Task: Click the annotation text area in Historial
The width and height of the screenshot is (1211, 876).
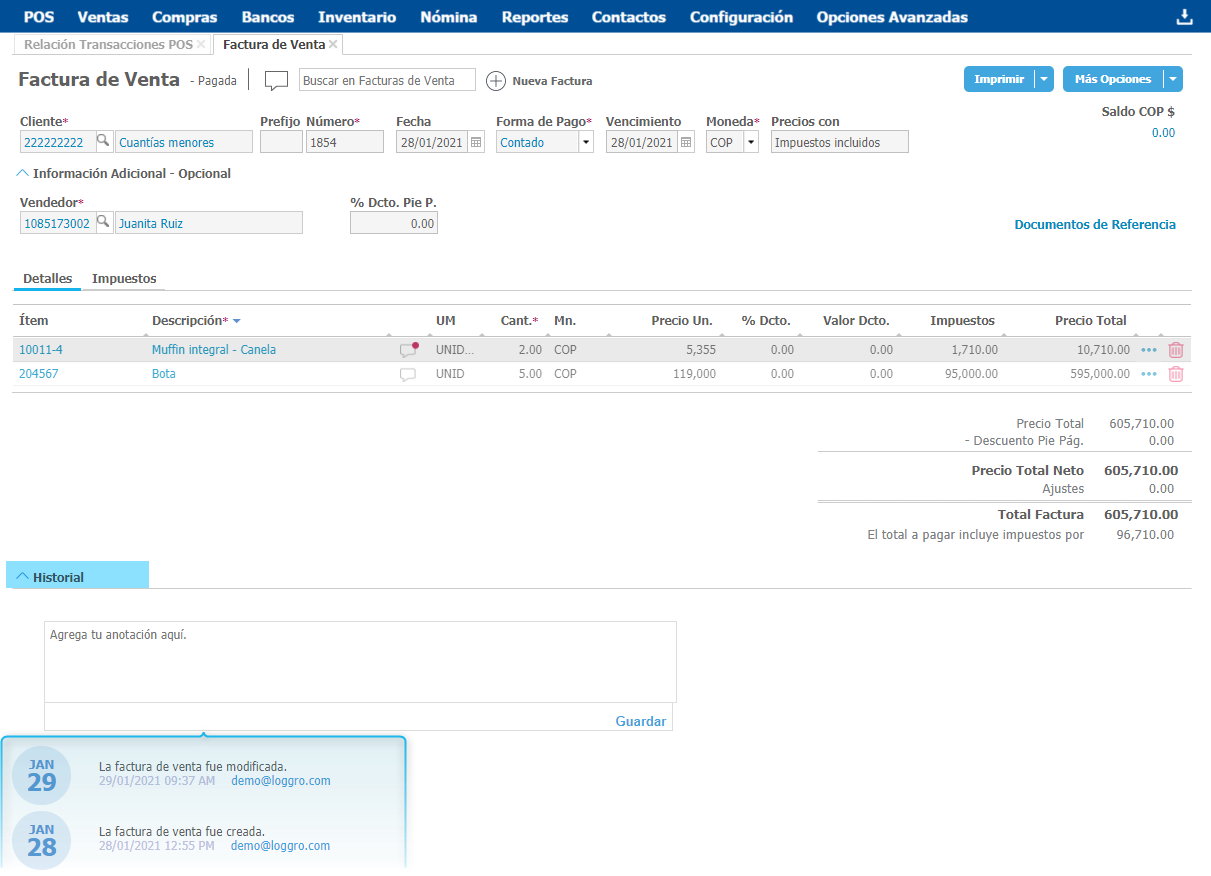Action: pos(360,662)
